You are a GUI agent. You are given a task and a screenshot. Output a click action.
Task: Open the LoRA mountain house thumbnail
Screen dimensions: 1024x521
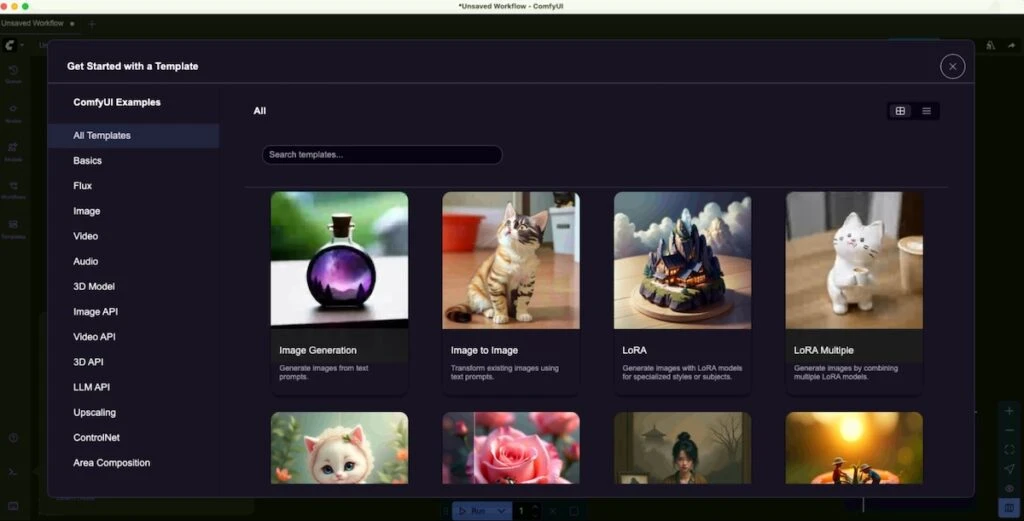tap(682, 260)
